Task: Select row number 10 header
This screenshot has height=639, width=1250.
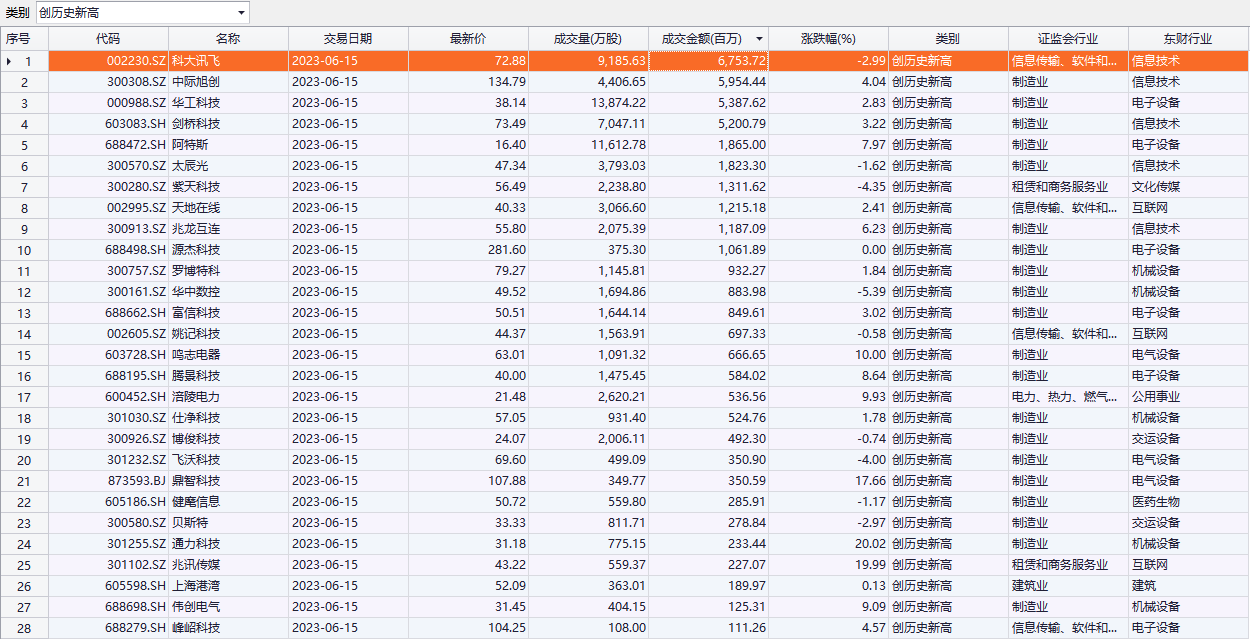Action: pos(24,250)
